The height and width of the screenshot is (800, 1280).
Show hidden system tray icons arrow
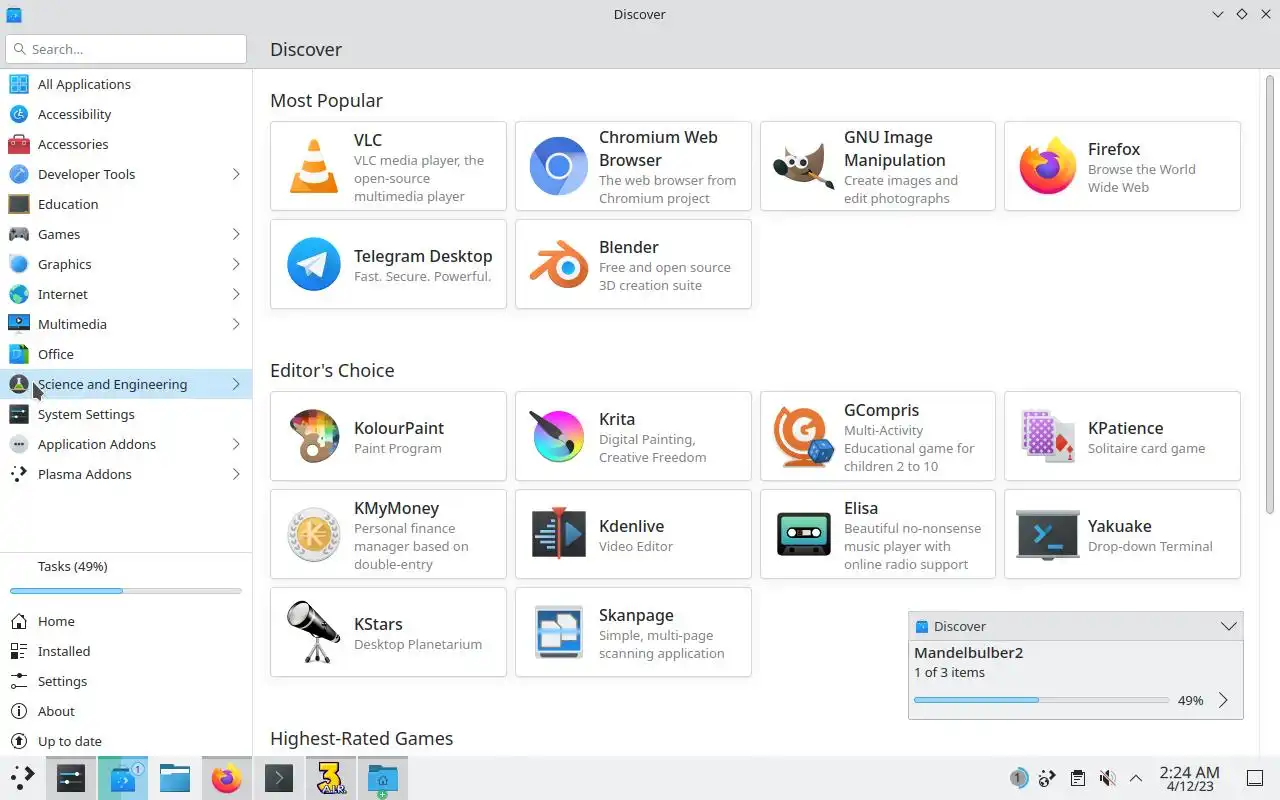click(x=1136, y=778)
